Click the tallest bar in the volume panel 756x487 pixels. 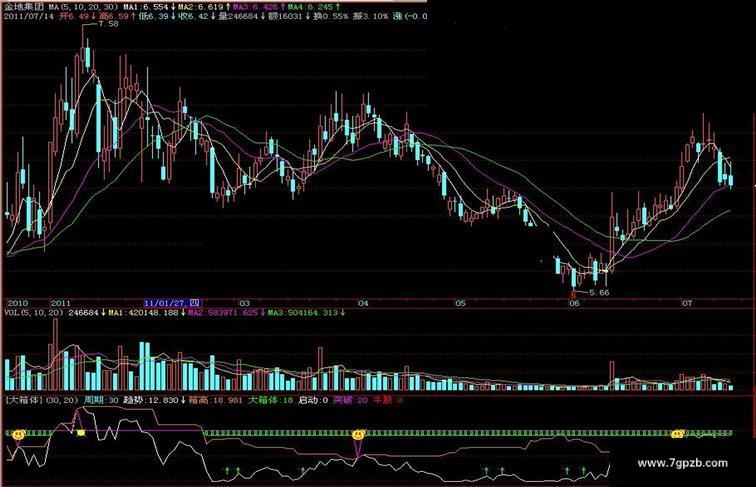[x=55, y=354]
